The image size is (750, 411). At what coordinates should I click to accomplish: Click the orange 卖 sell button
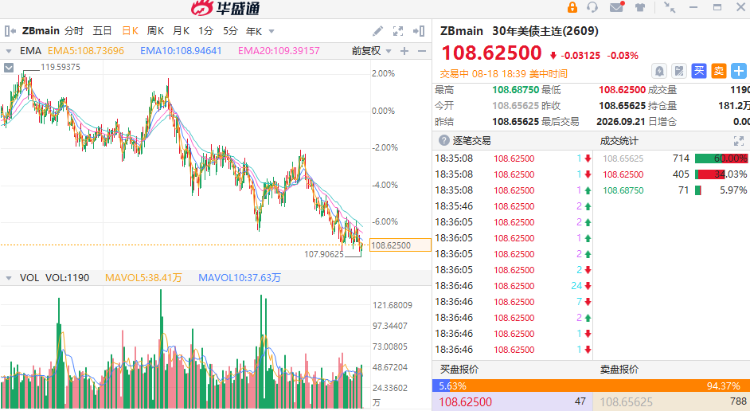point(718,71)
